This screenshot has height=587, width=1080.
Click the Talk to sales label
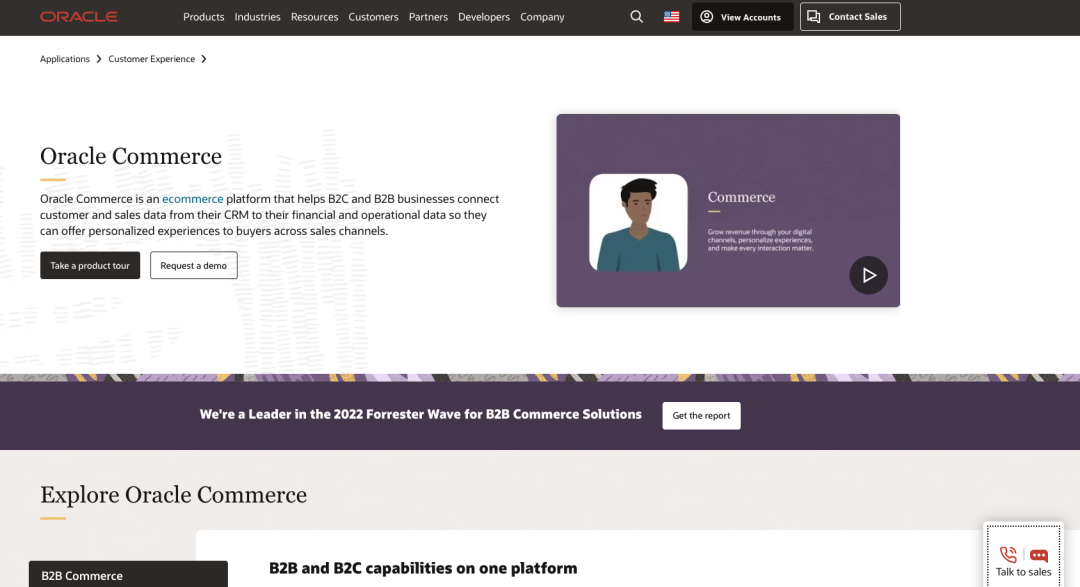(x=1024, y=572)
